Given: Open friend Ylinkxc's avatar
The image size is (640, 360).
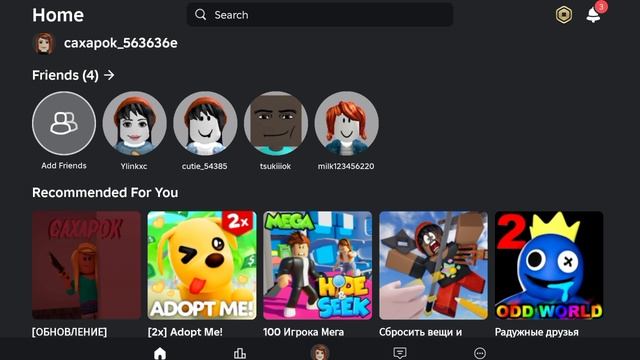Looking at the screenshot, I should 134,123.
